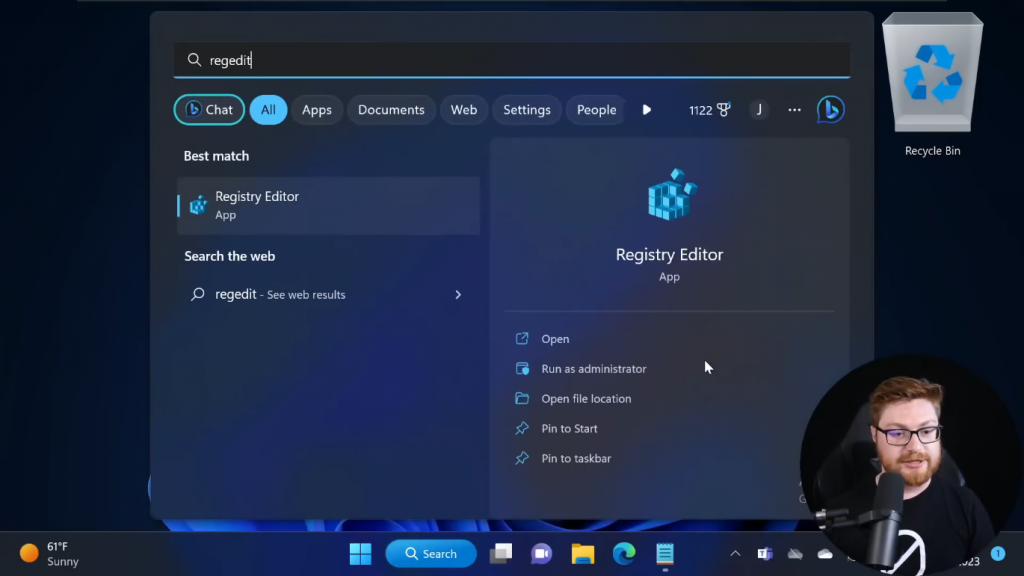Click Run as administrator shield icon
The image size is (1024, 576).
pos(522,368)
